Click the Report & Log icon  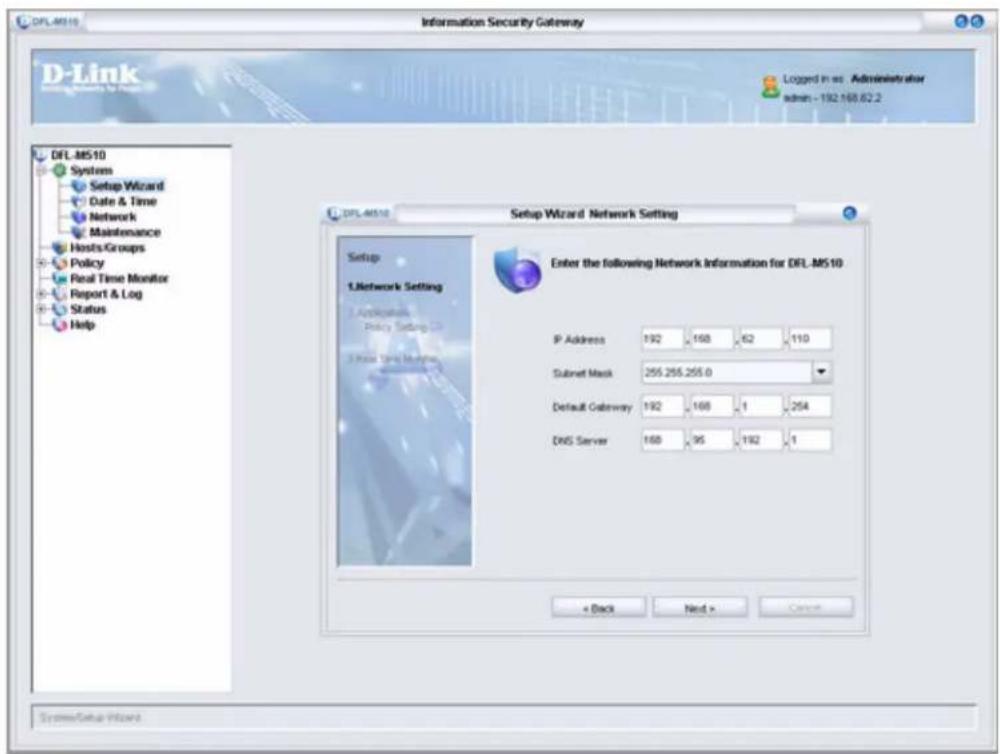tap(60, 294)
